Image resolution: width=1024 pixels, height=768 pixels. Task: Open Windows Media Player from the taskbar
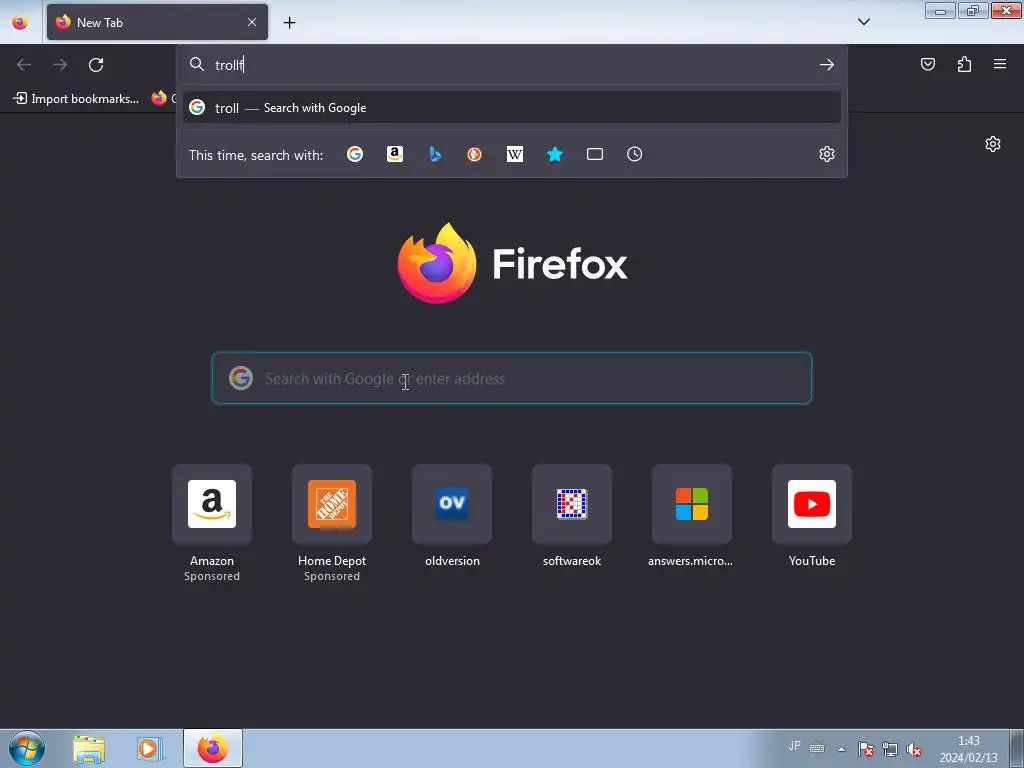148,749
